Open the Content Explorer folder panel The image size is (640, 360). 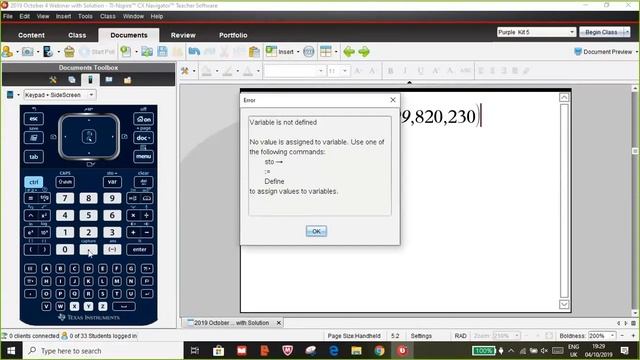pos(128,80)
